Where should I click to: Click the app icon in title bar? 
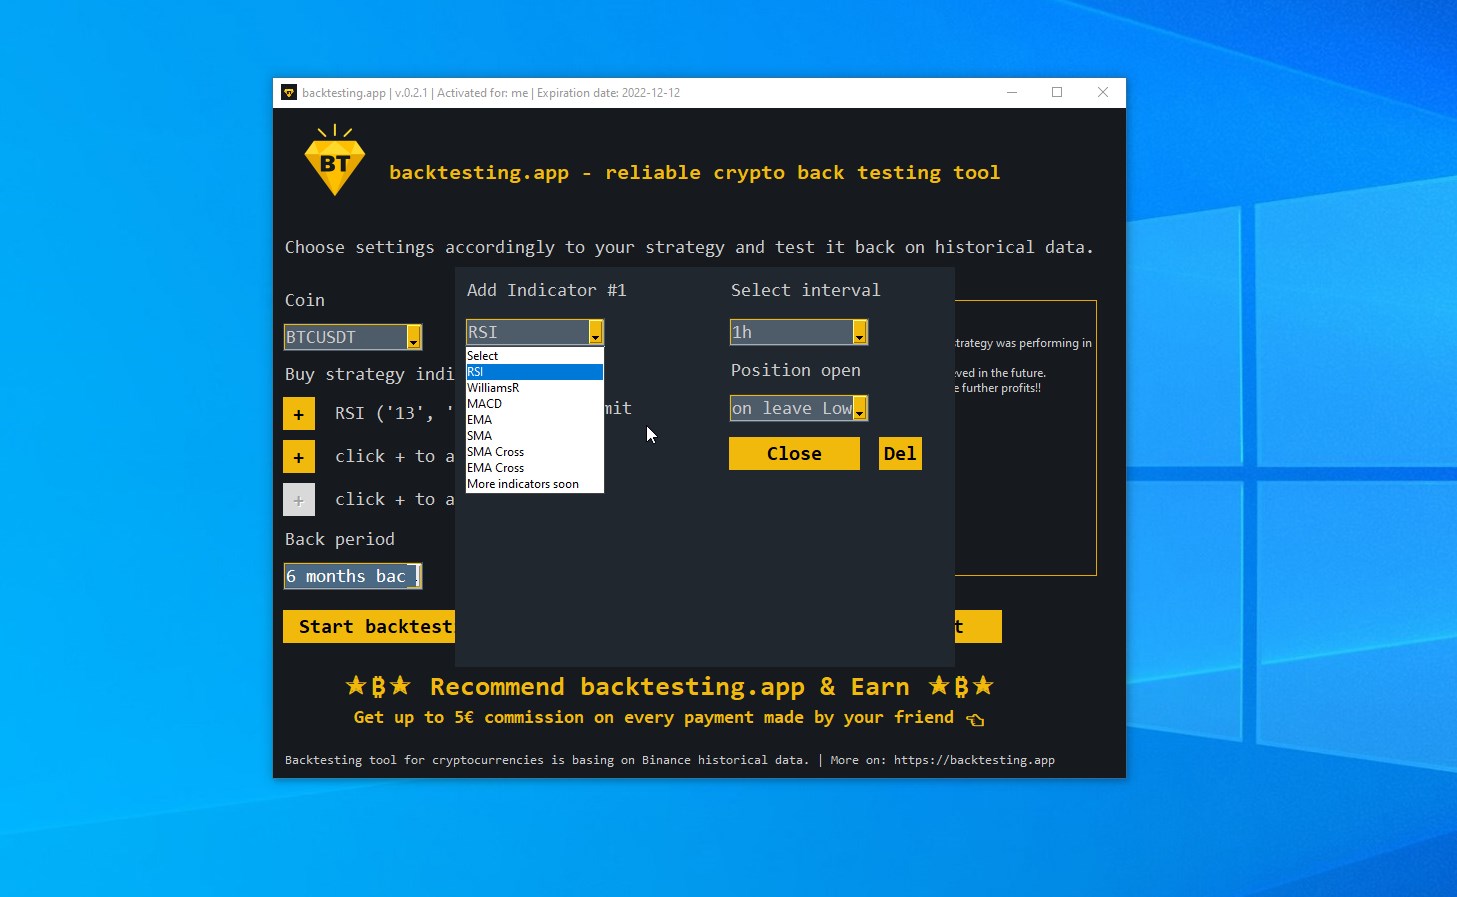pos(289,93)
